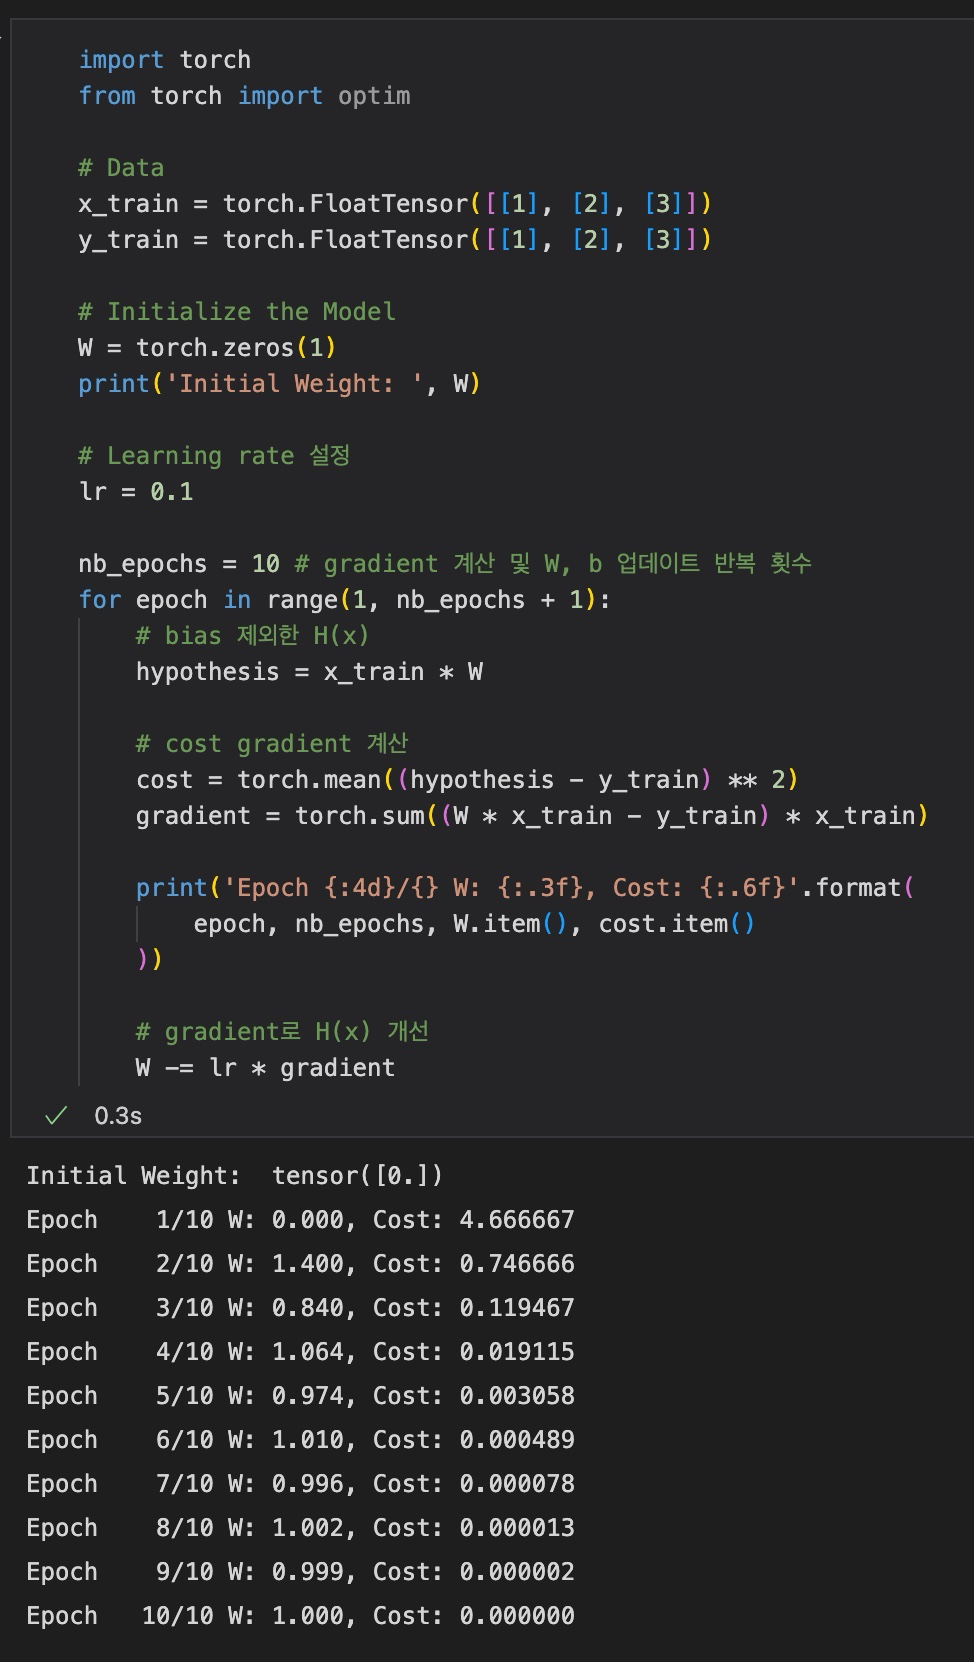Viewport: 974px width, 1662px height.
Task: Click the '# cost gradient 계산' comment
Action: point(272,744)
